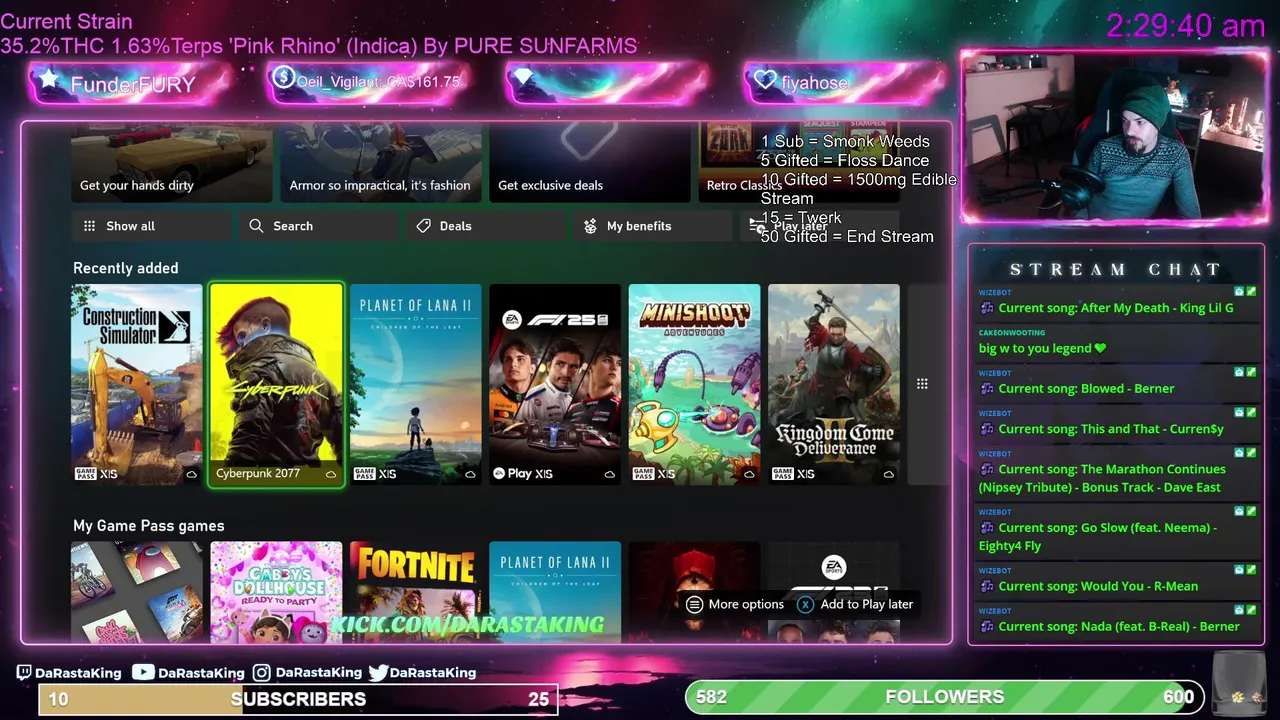Click the webcam feed overlay
Screen dimensions: 1280x720
click(x=1114, y=137)
